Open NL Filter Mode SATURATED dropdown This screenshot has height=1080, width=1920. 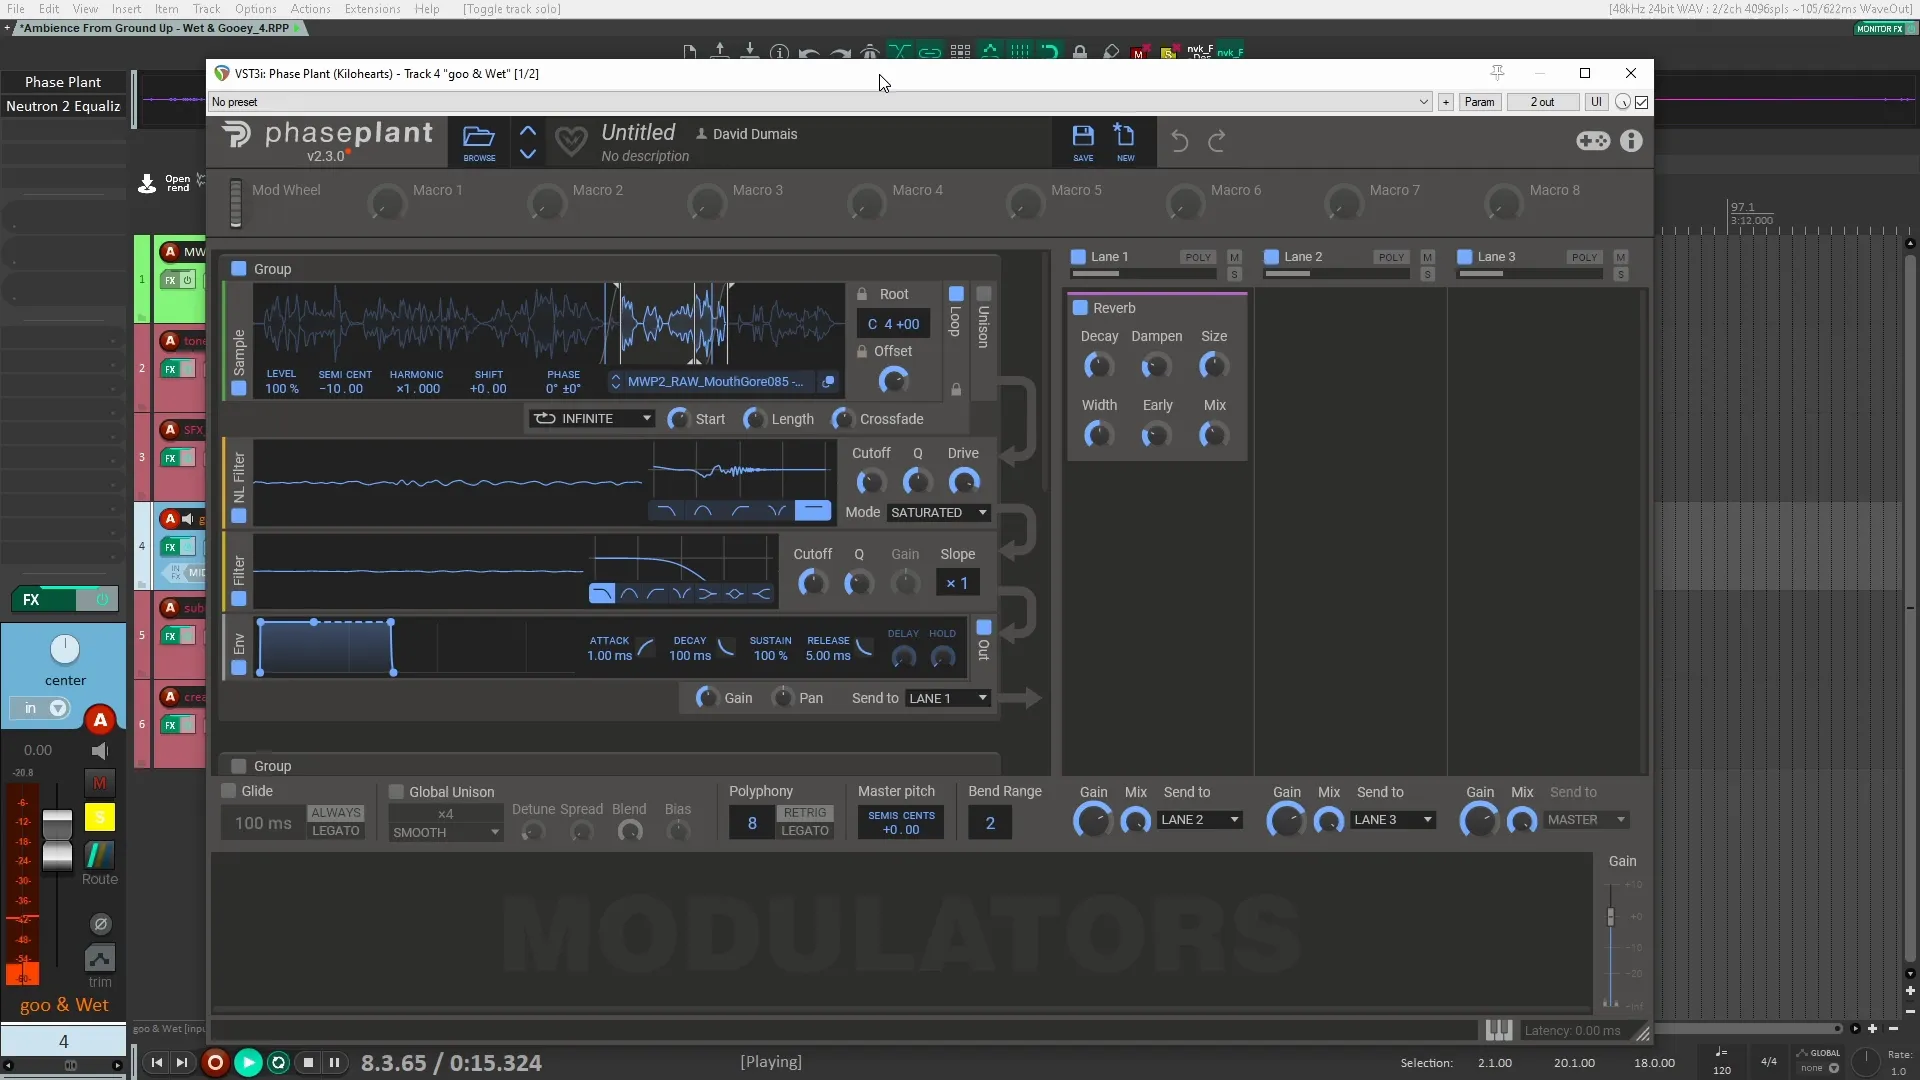point(939,513)
